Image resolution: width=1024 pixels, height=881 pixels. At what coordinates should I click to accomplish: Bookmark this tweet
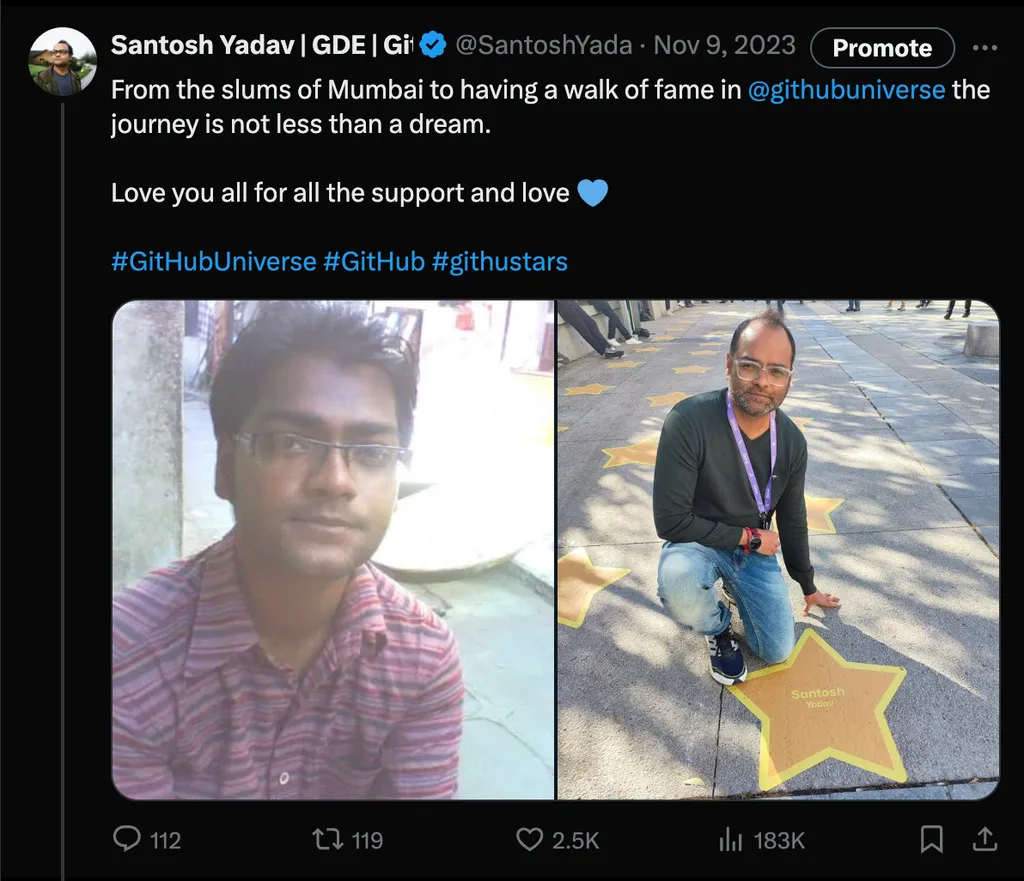[931, 839]
